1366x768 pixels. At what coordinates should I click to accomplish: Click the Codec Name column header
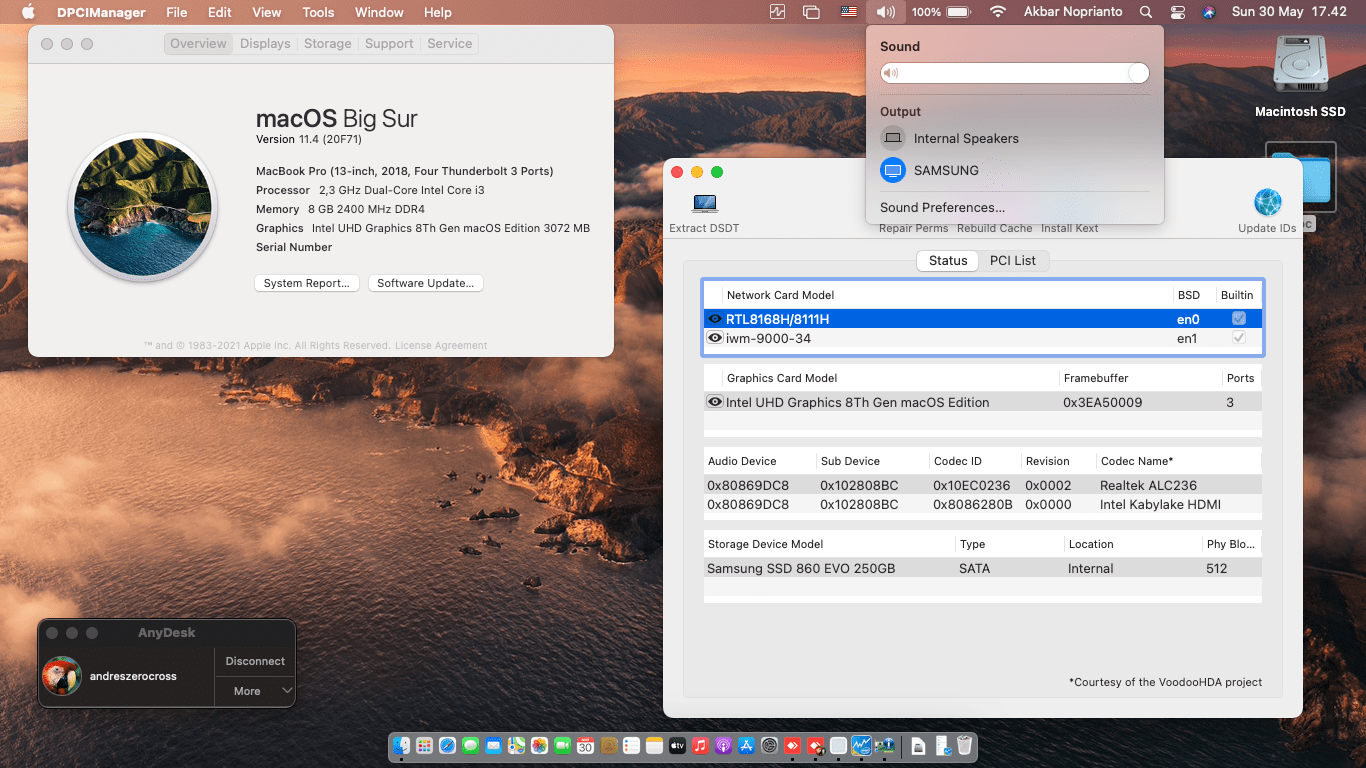pos(1137,461)
